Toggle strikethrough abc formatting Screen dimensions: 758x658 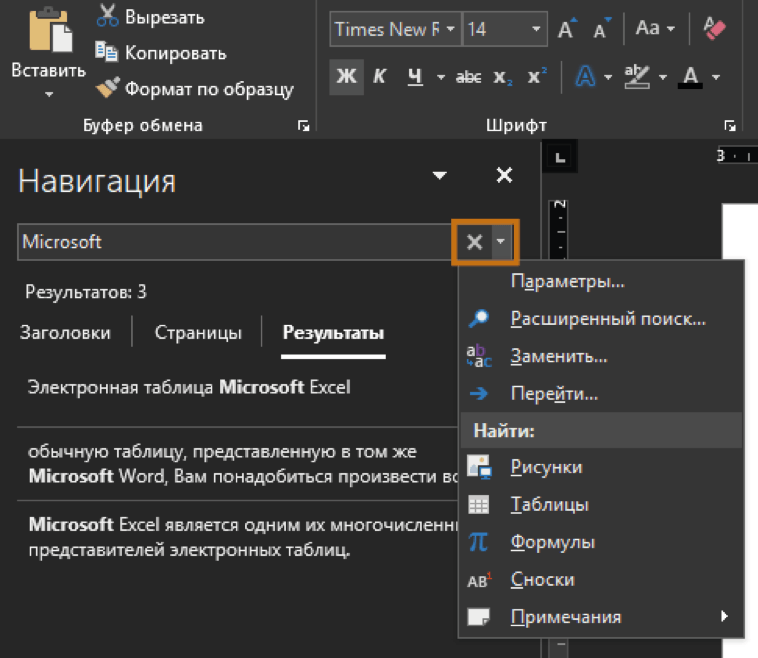[468, 77]
